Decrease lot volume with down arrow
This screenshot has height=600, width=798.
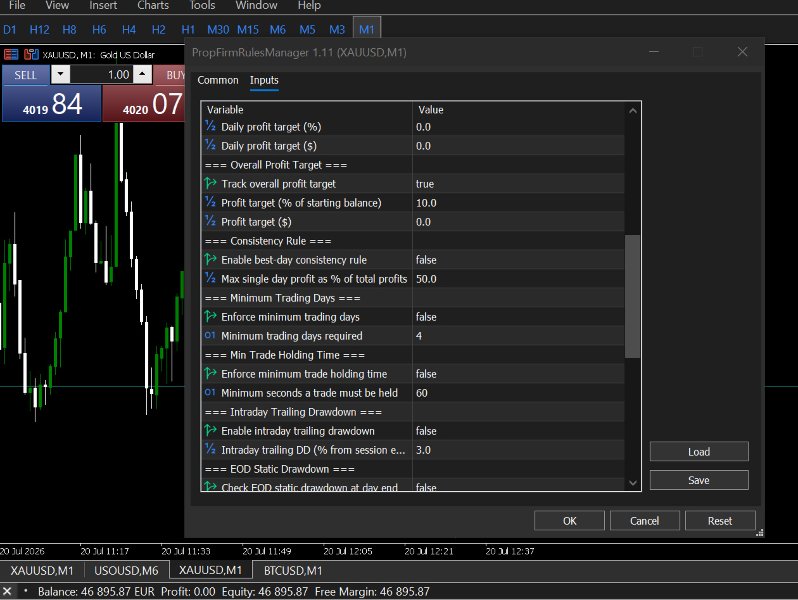(x=61, y=74)
